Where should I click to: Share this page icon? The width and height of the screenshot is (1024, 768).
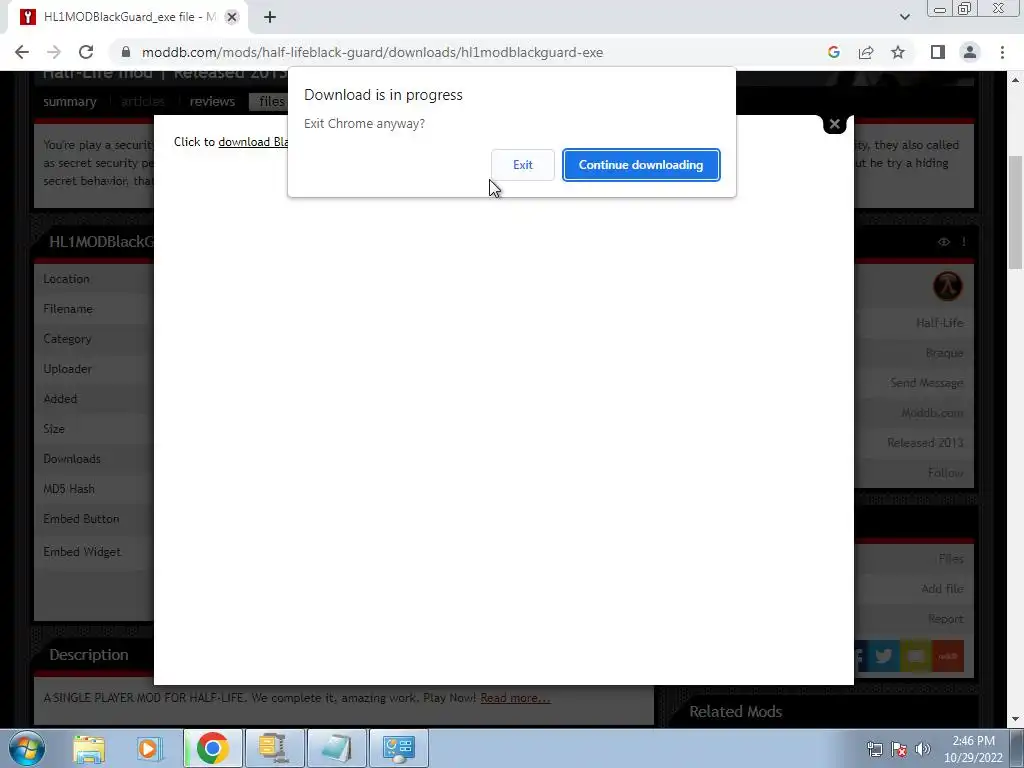point(866,52)
